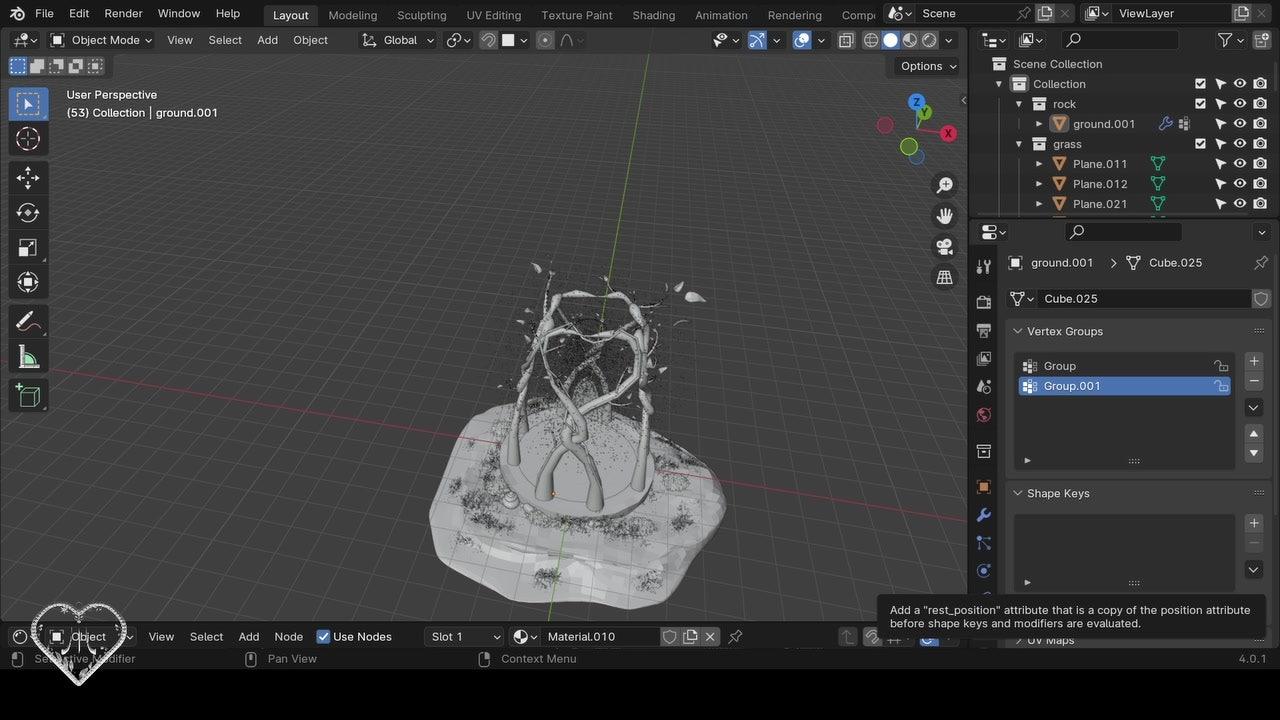Switch perspective/orthographic with grid icon
The width and height of the screenshot is (1280, 720).
(x=944, y=278)
